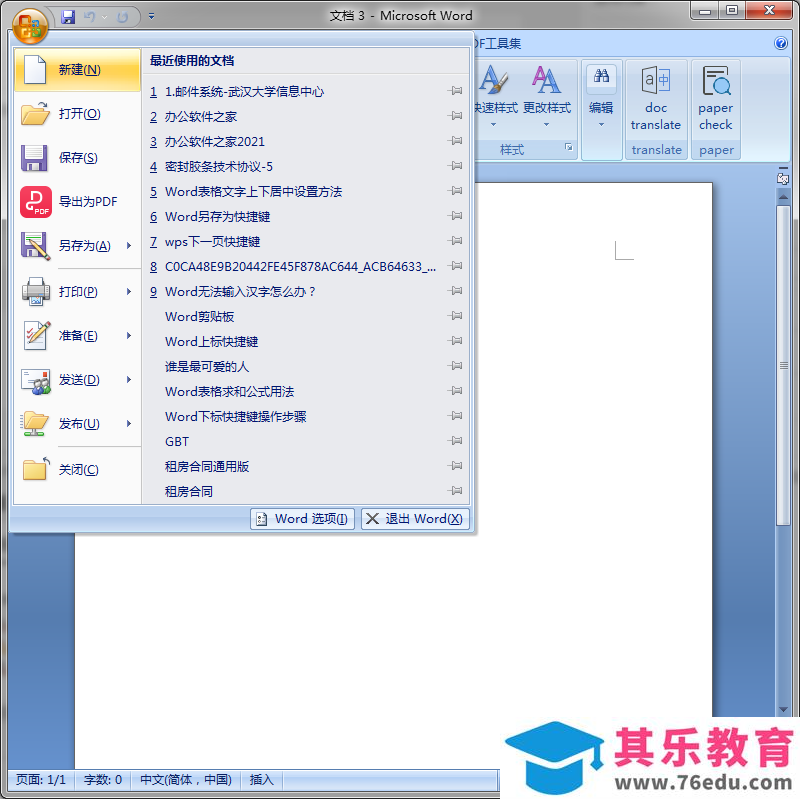800x799 pixels.
Task: Choose 打开(O) from the Office menu
Action: 77,114
